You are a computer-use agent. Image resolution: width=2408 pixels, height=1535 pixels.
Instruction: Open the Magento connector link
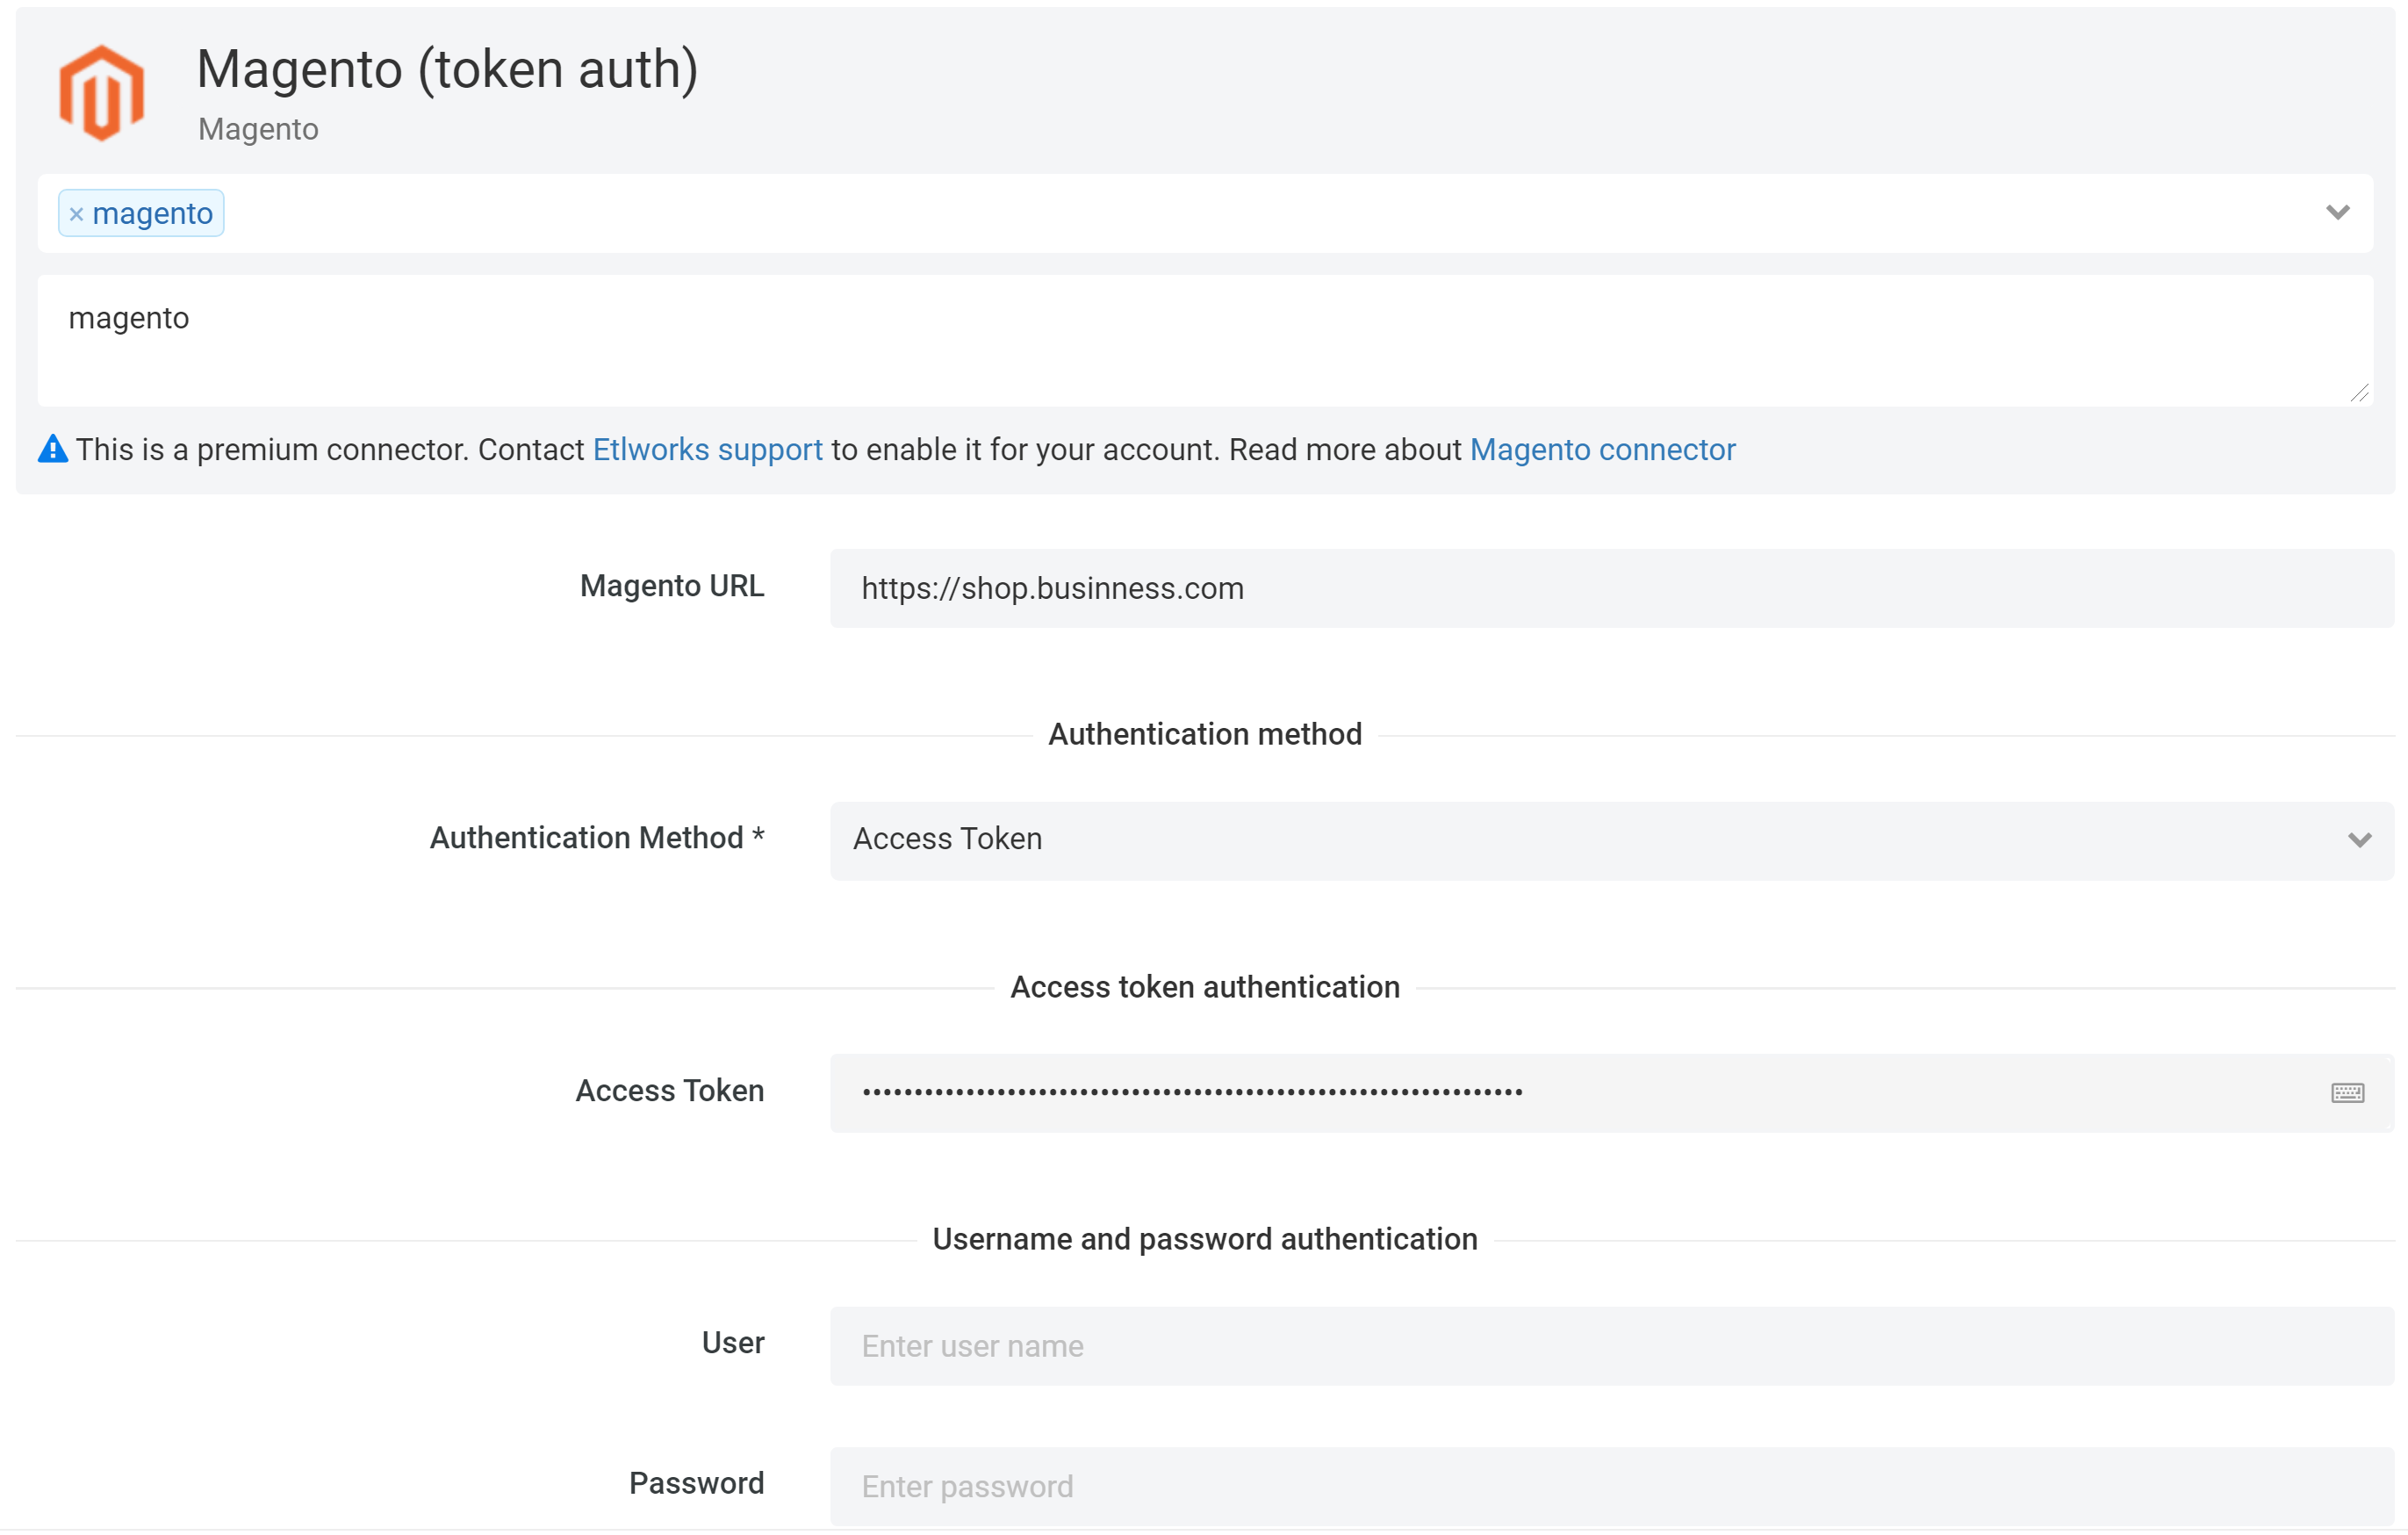pos(1602,450)
